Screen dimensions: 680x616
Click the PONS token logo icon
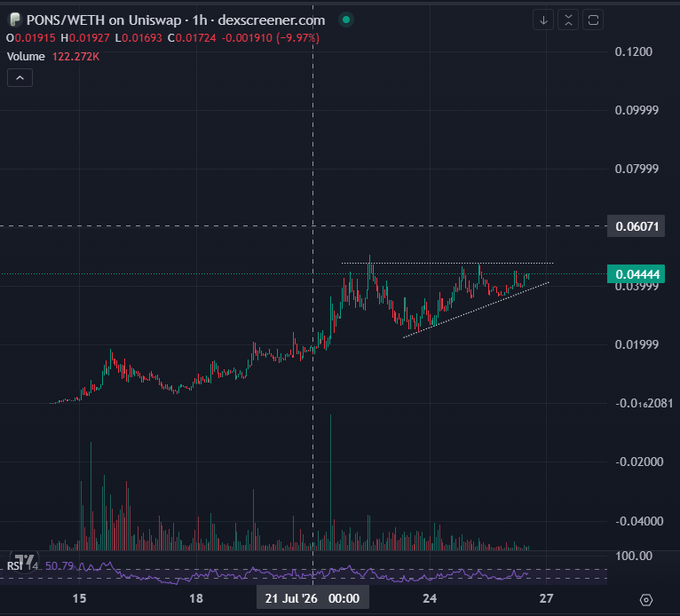coord(15,20)
